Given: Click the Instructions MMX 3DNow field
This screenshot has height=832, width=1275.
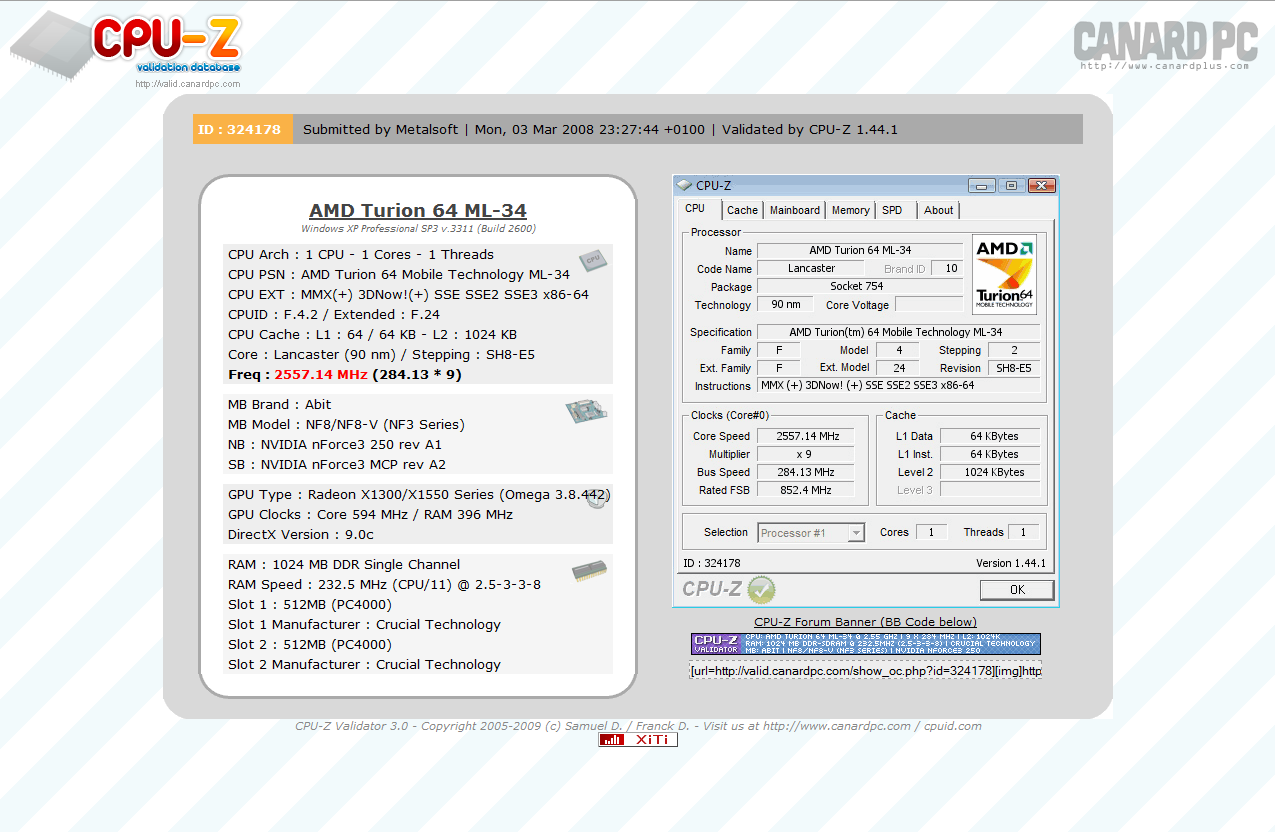Looking at the screenshot, I should (x=898, y=386).
